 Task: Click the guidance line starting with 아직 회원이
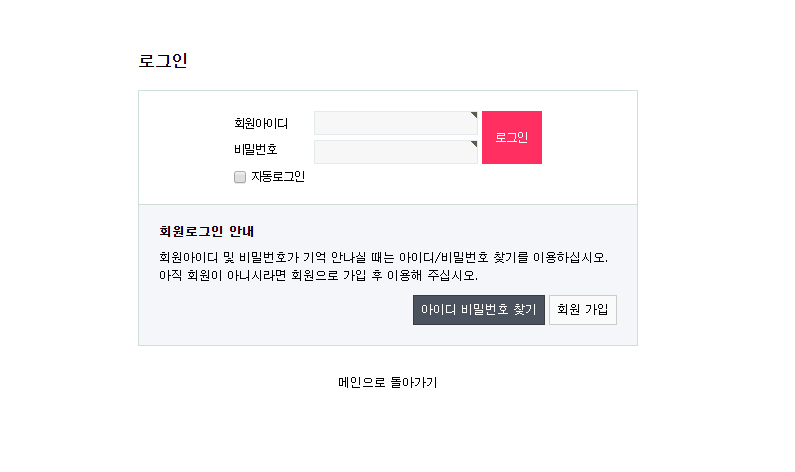click(318, 275)
